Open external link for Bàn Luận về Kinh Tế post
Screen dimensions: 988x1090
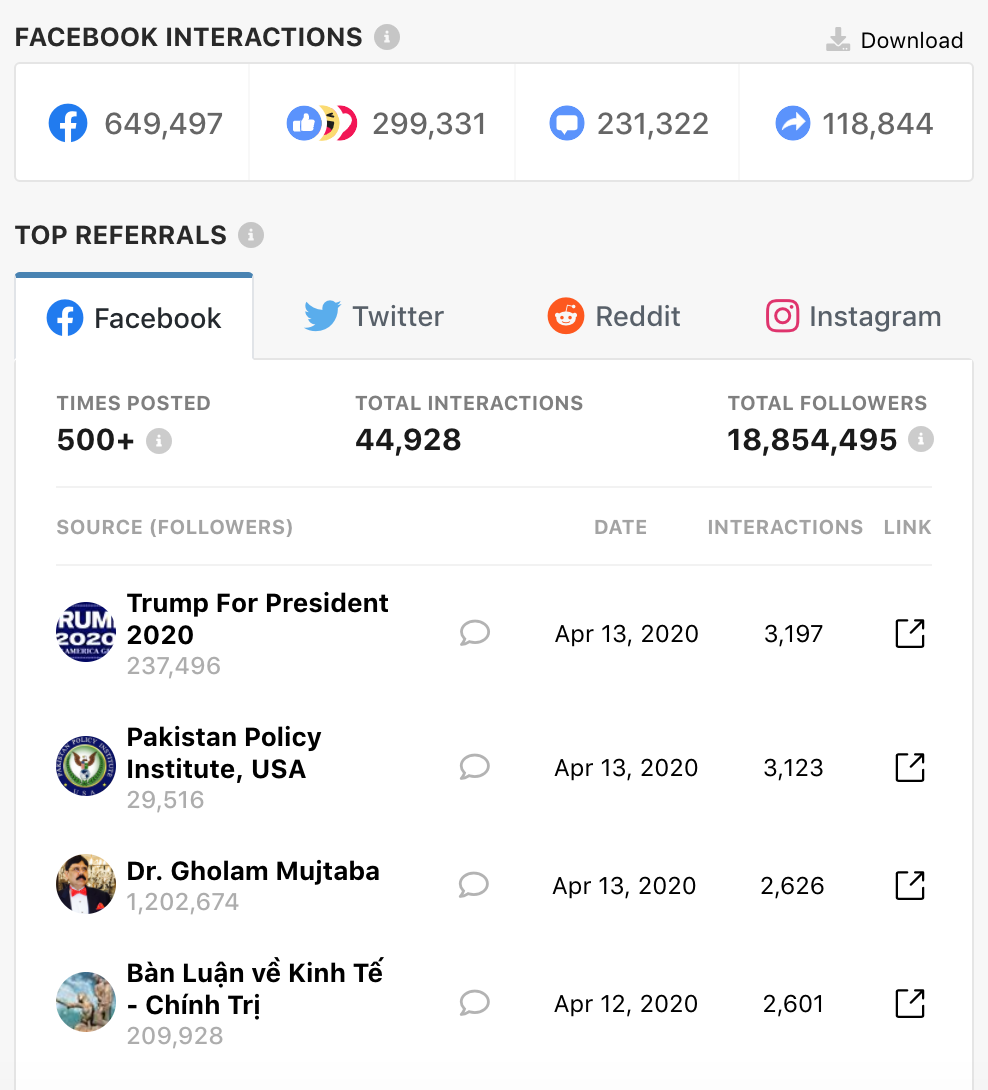click(x=909, y=1003)
